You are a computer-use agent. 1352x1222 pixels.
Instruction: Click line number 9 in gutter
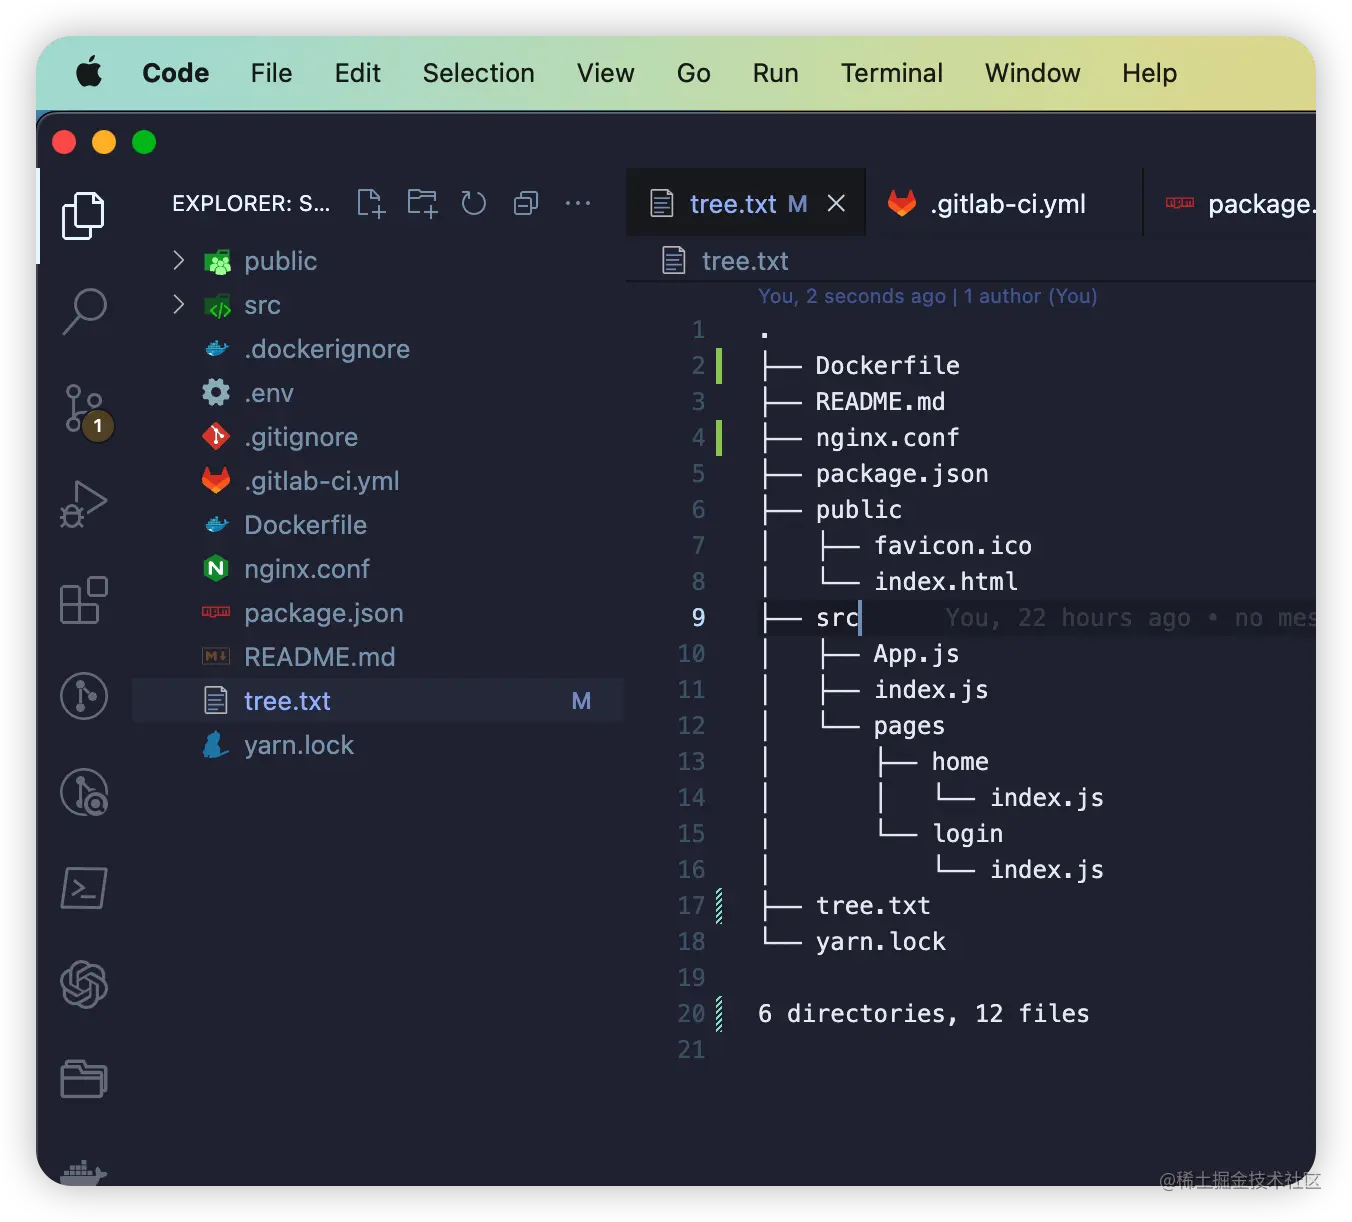(698, 617)
